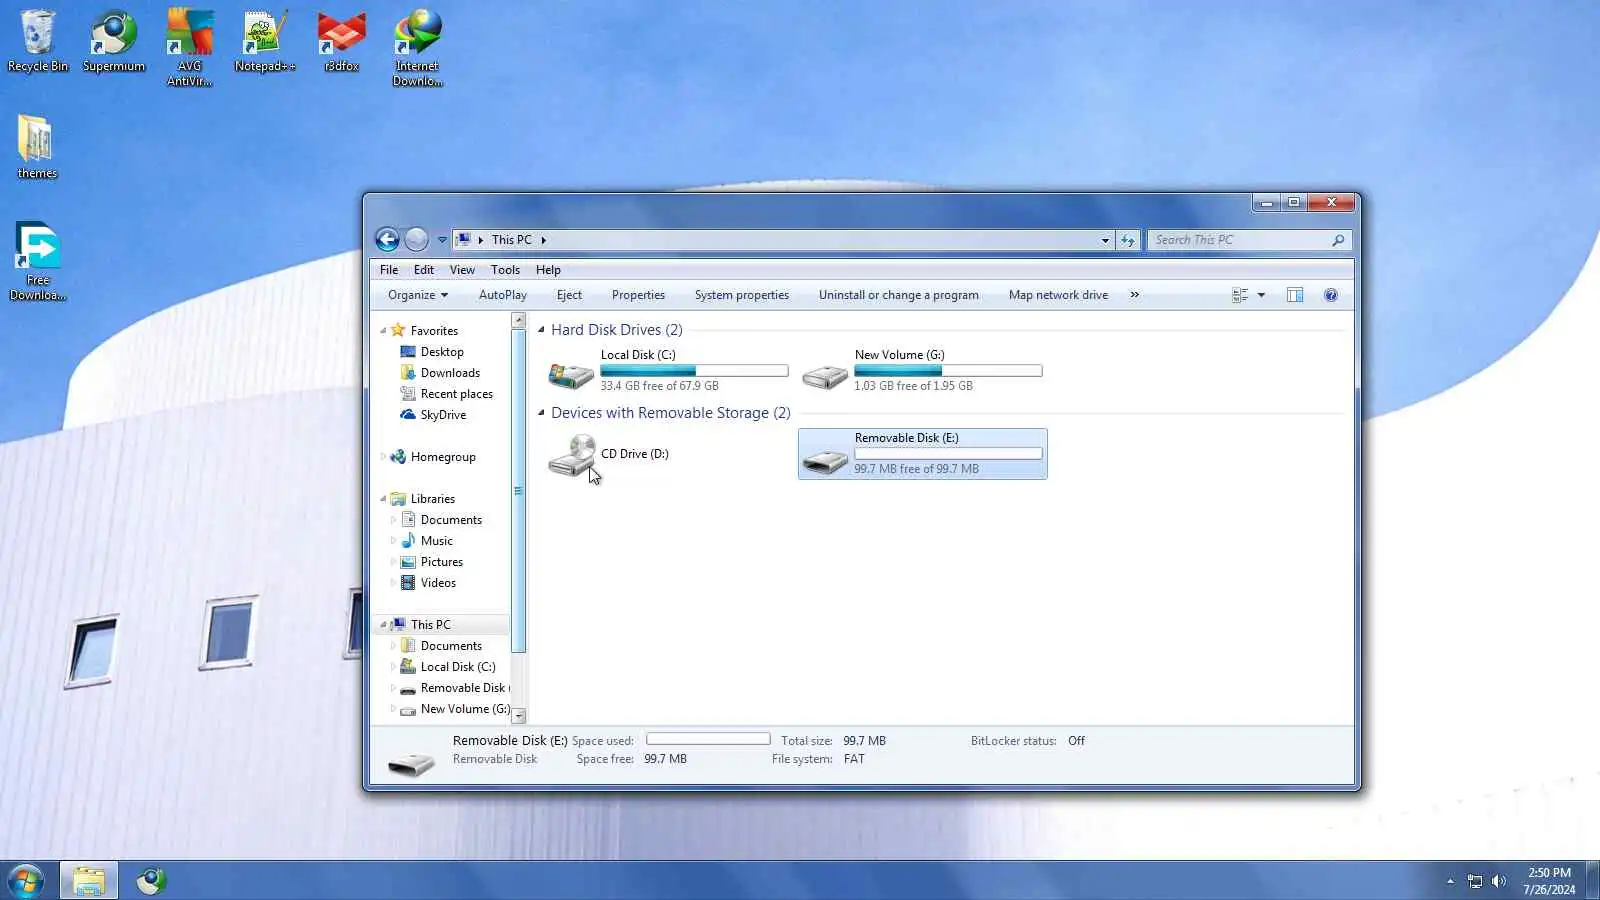Click the search magnifier icon
1600x900 pixels.
tap(1338, 240)
